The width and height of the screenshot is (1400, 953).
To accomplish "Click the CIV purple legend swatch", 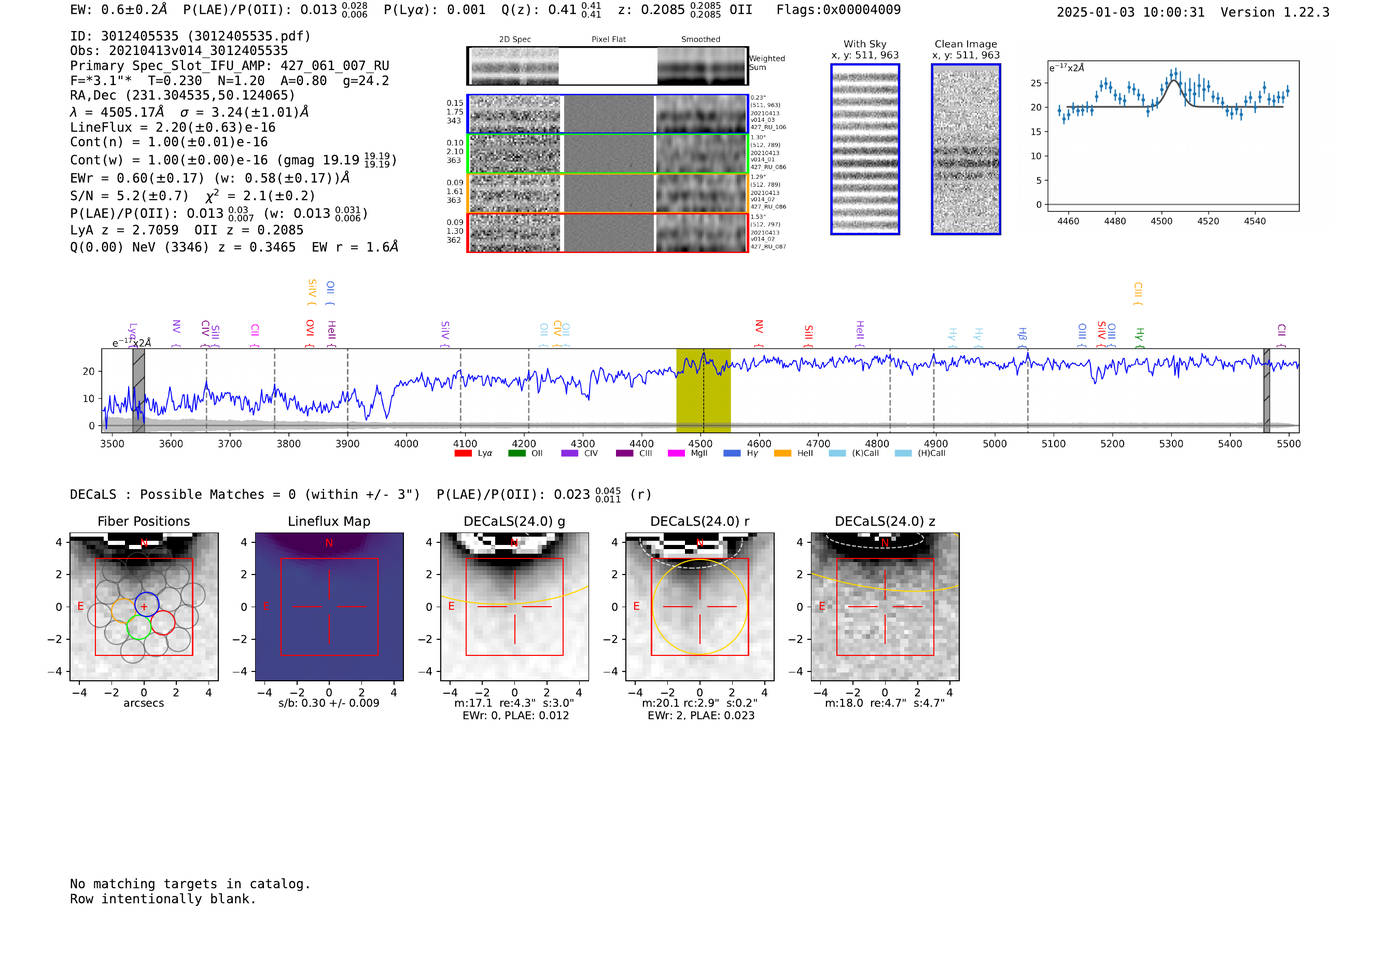I will click(569, 453).
